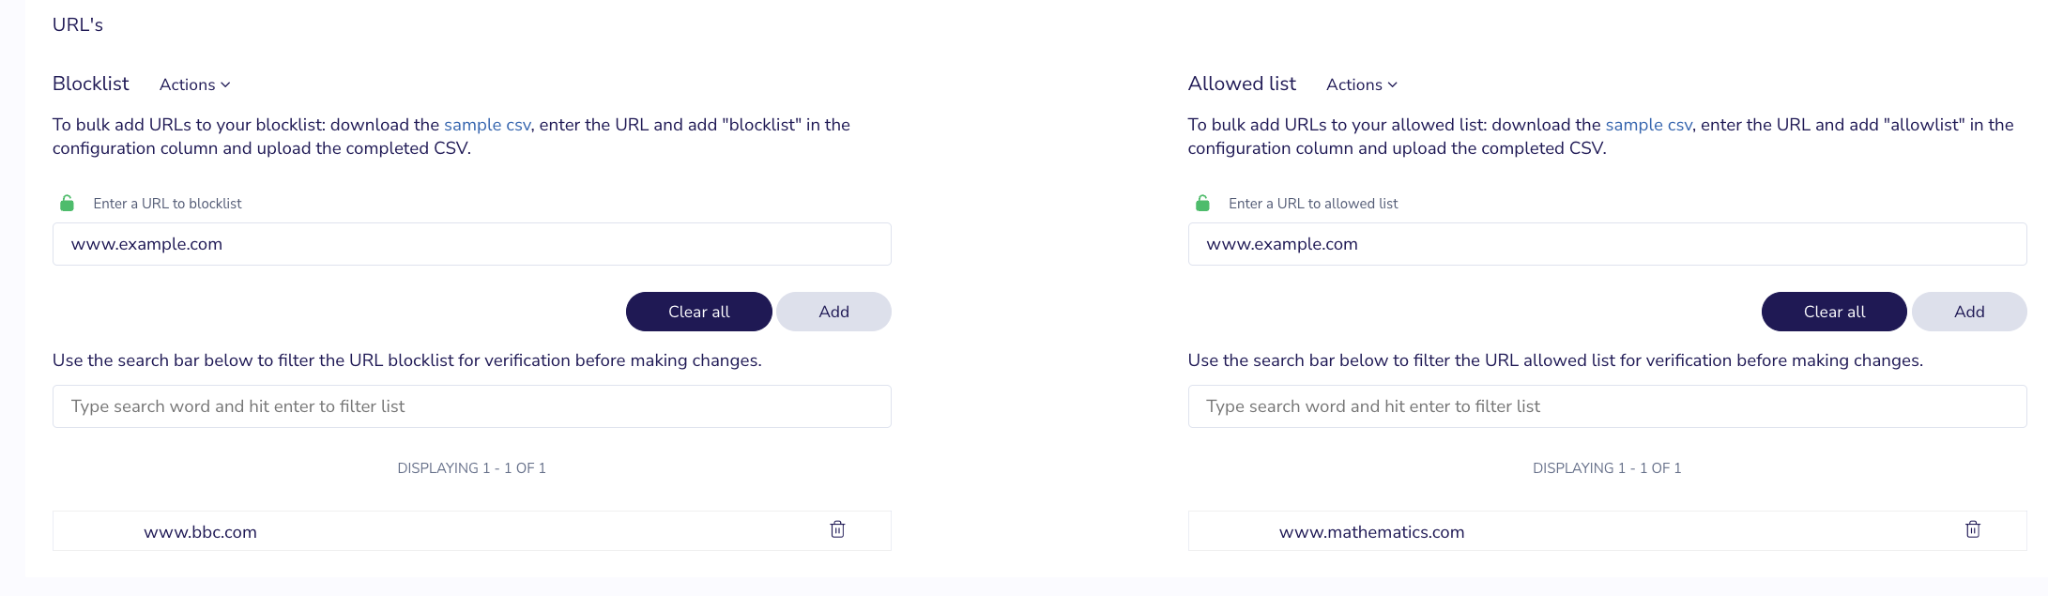Click the blocklist filter search bar

(x=472, y=407)
